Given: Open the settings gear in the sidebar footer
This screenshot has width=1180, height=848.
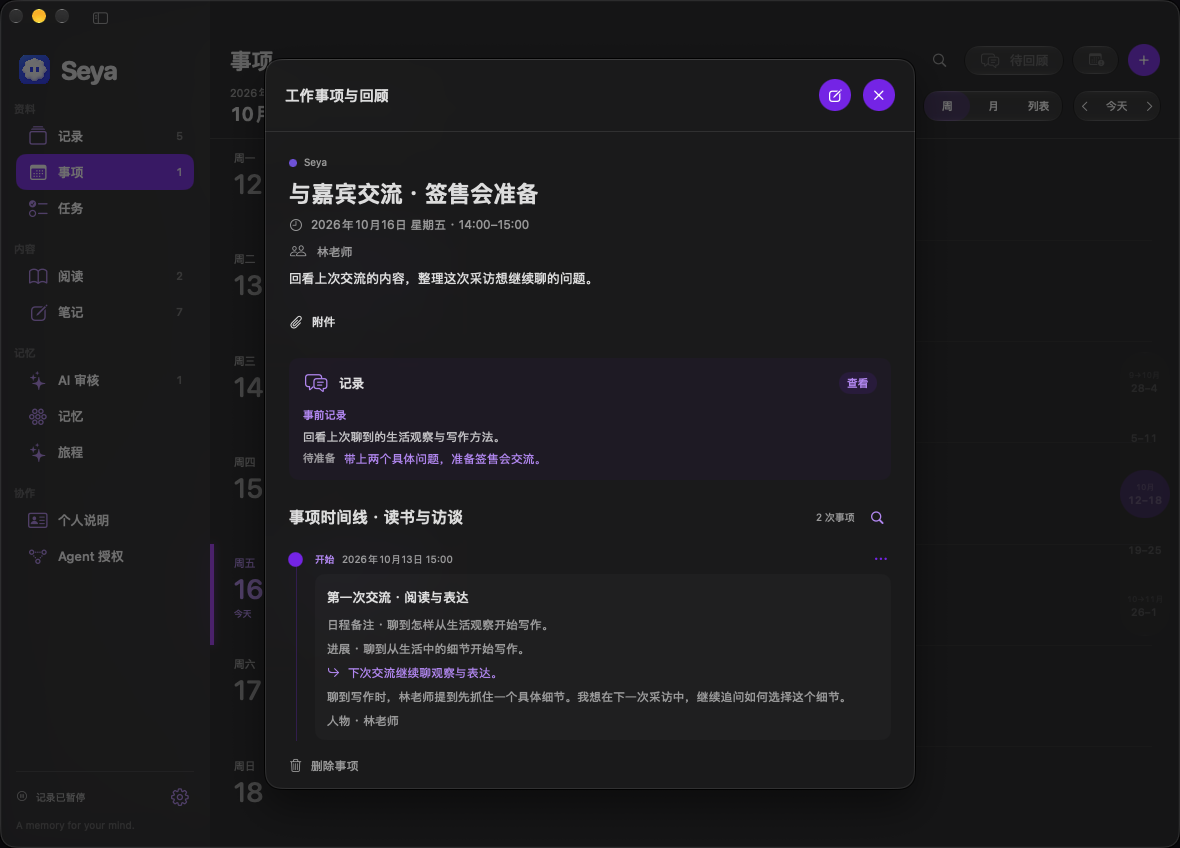Looking at the screenshot, I should coord(179,797).
